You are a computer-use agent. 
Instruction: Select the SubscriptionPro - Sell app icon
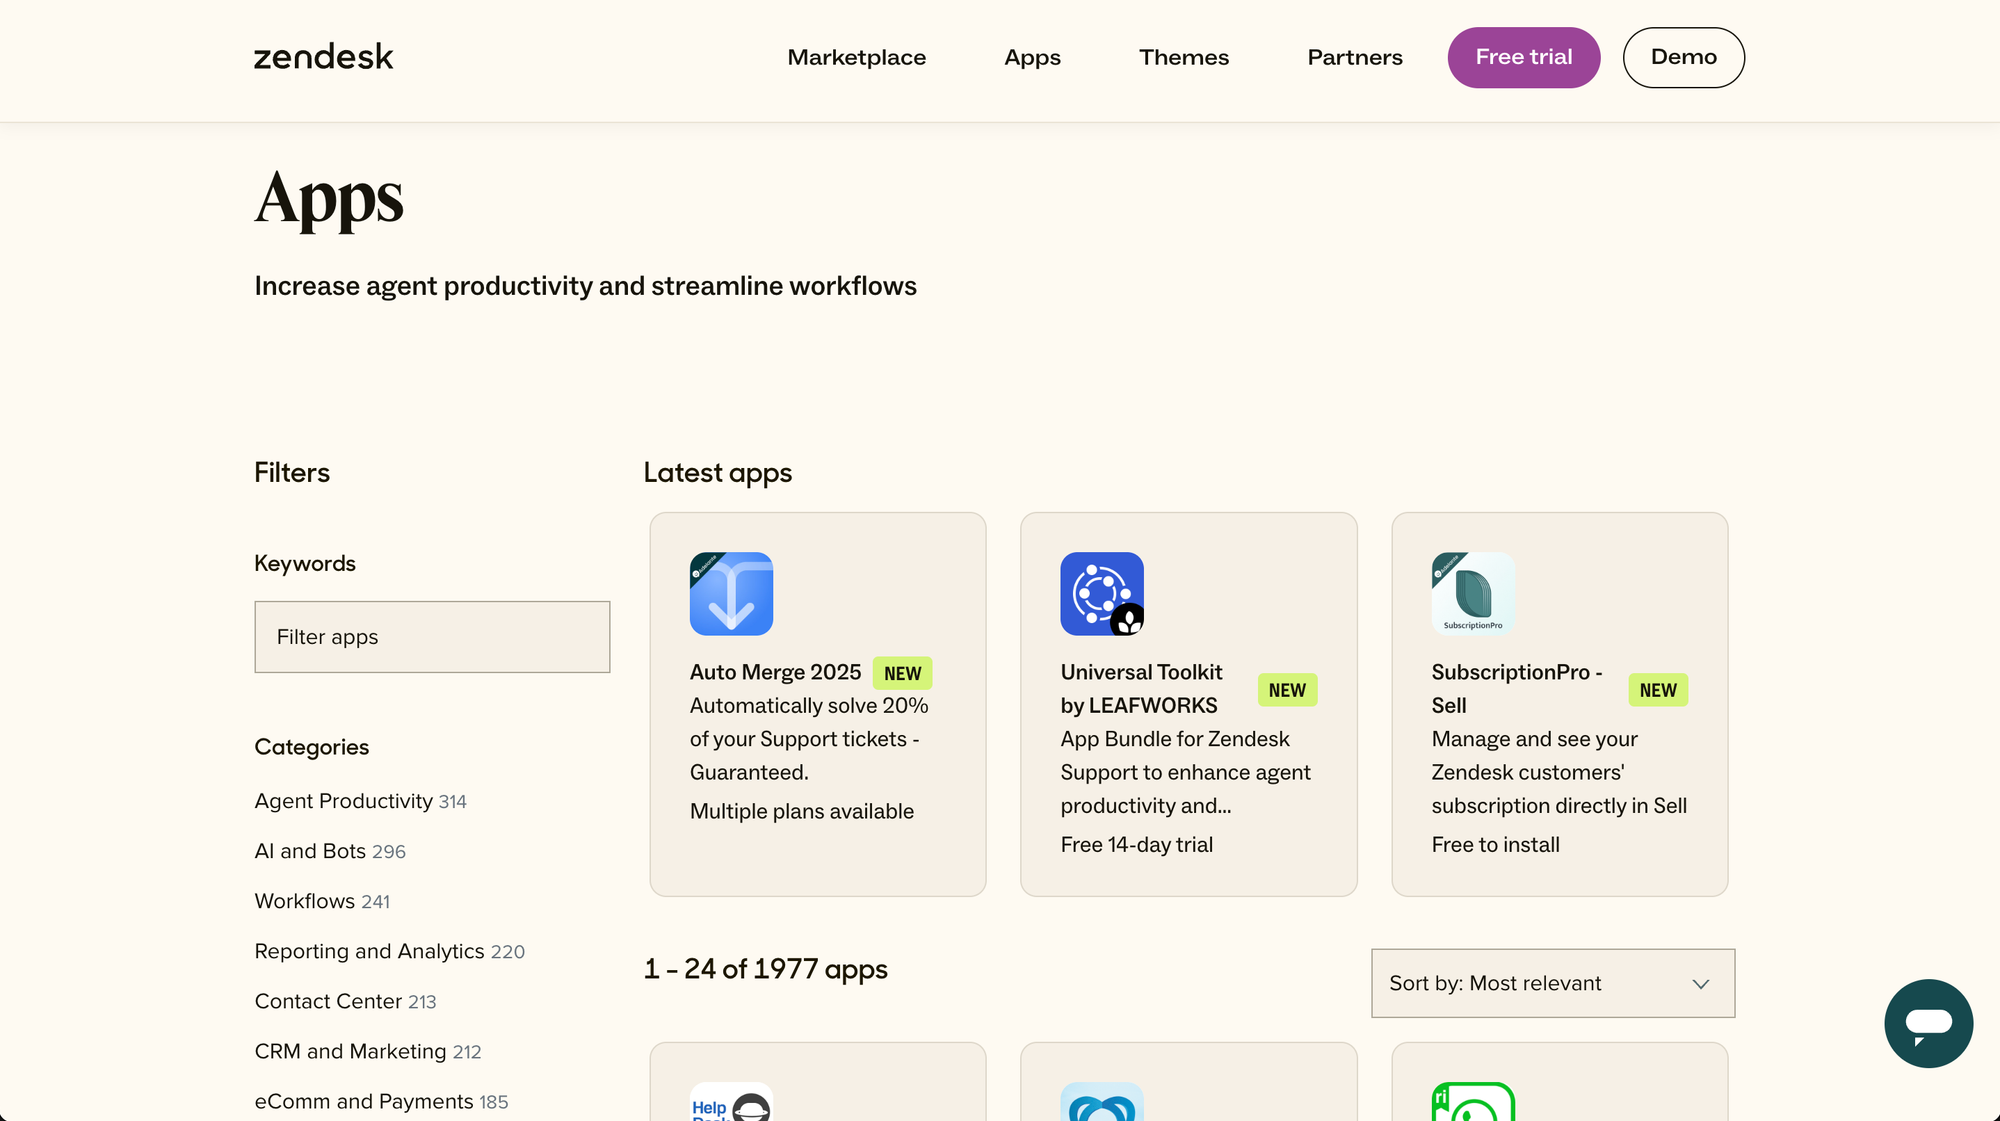pos(1472,594)
